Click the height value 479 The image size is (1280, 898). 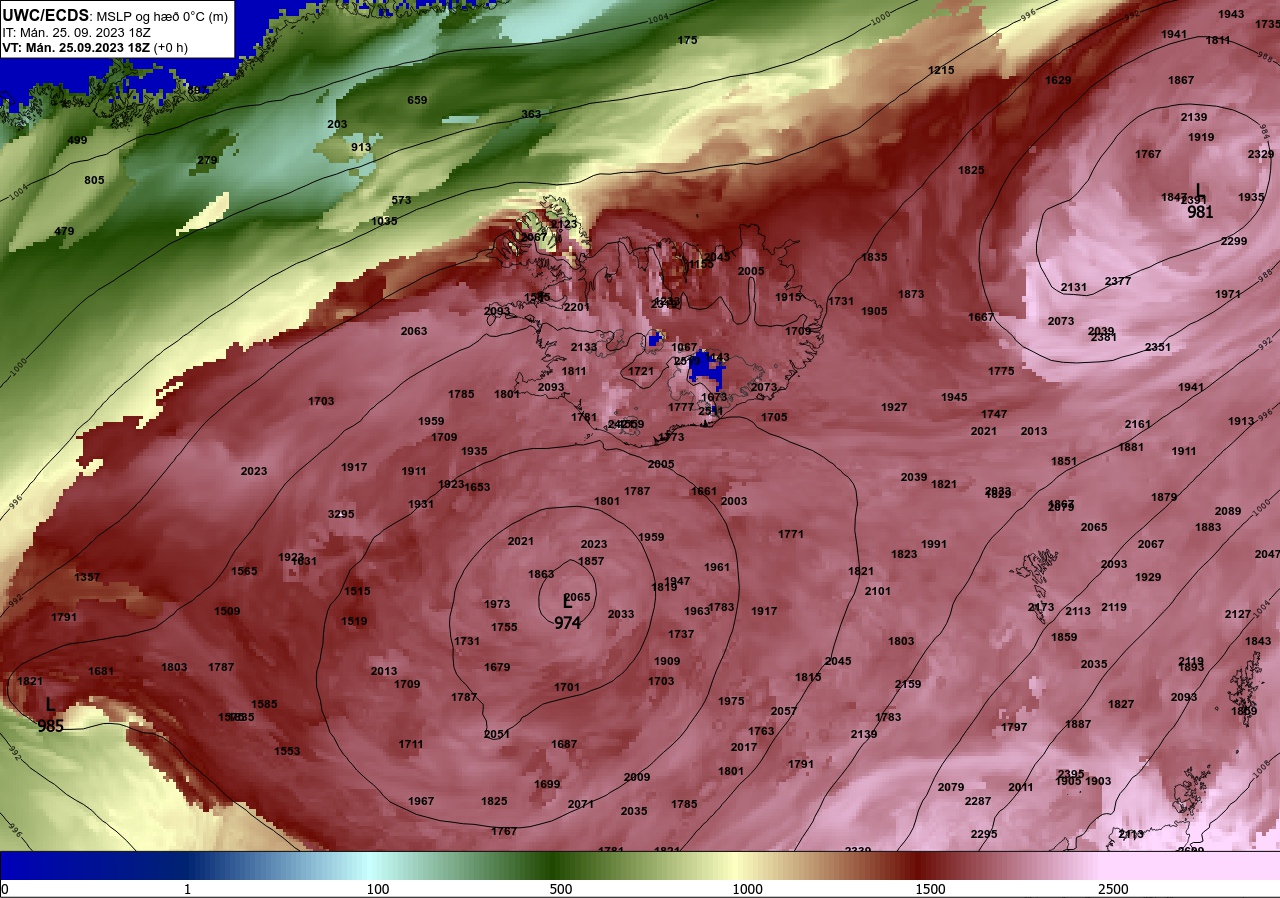coord(64,231)
